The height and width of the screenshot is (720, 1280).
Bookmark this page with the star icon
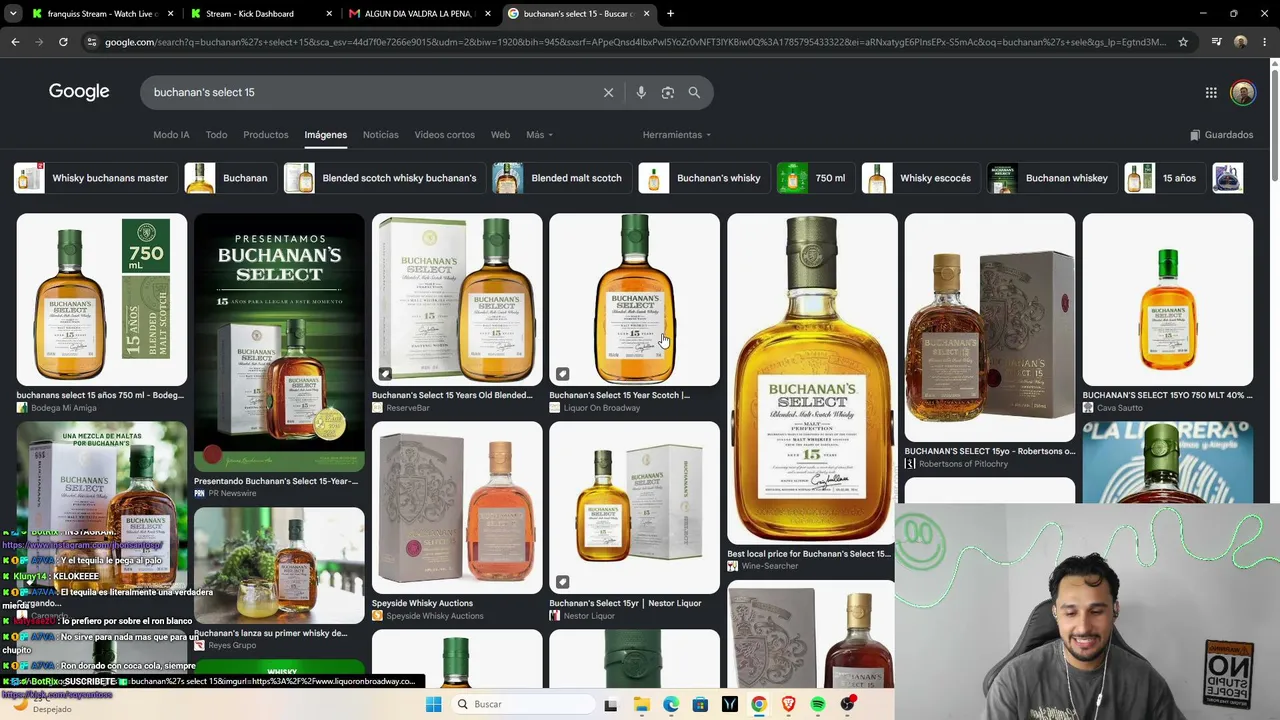[1183, 42]
